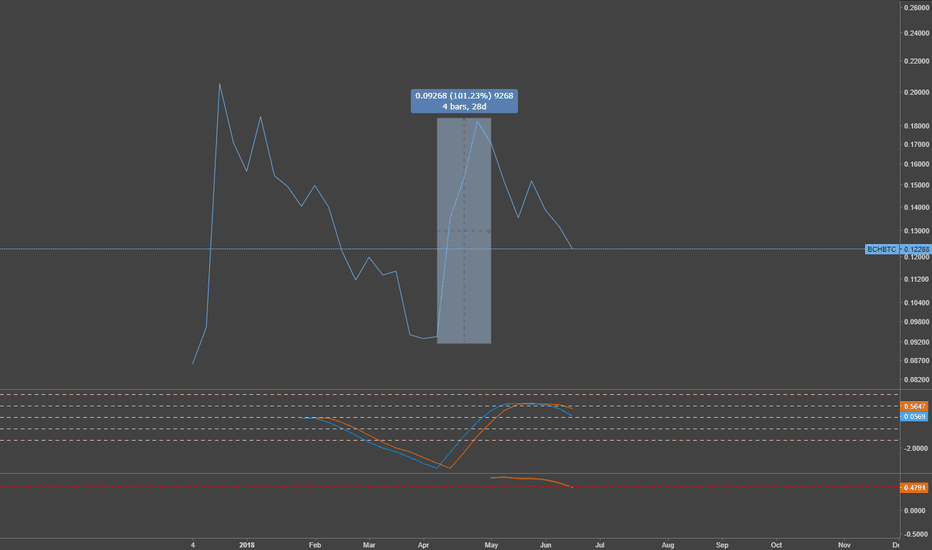Click the orange 0.5647 indicator value
Viewport: 932px width, 550px height.
(915, 406)
